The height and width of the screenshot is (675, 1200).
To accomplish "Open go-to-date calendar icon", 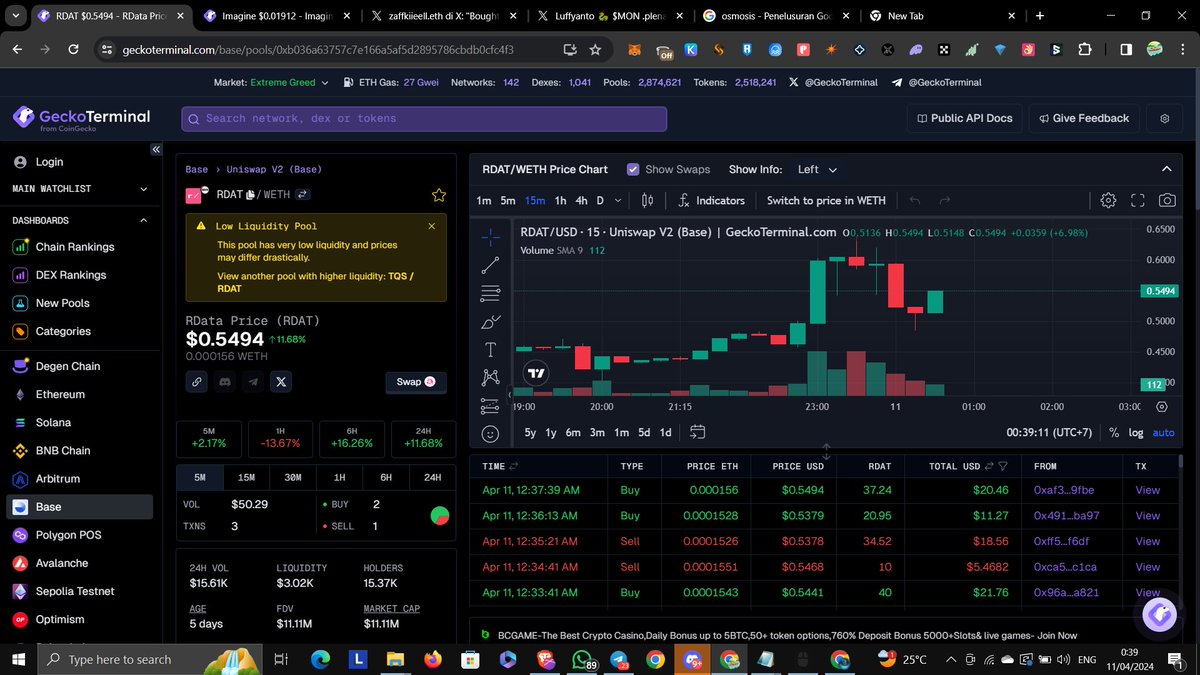I will point(697,432).
